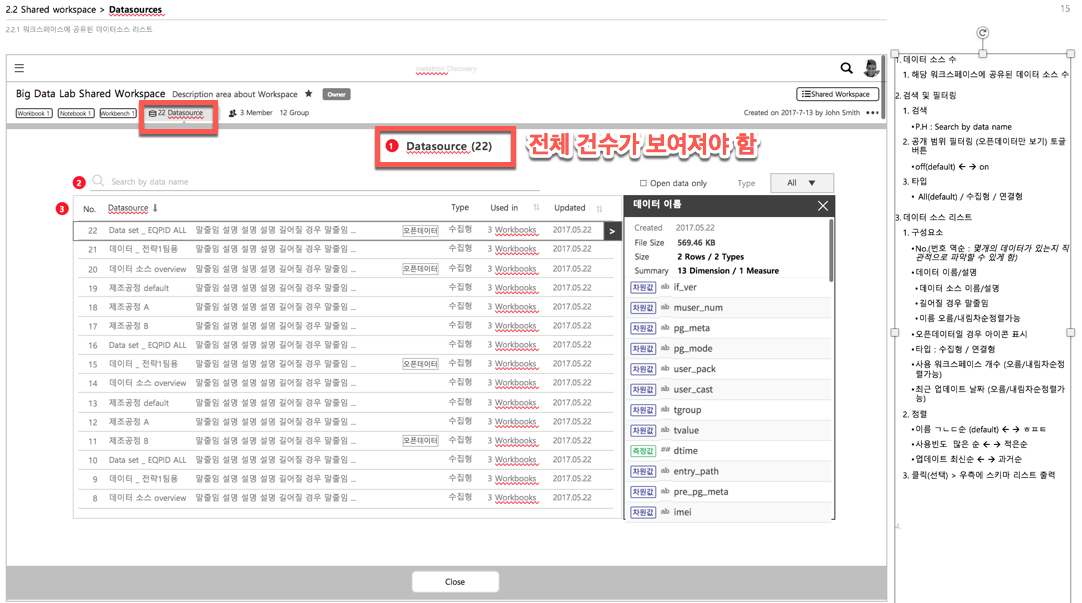1082x603 pixels.
Task: Enable the Open data only checkbox
Action: click(643, 183)
